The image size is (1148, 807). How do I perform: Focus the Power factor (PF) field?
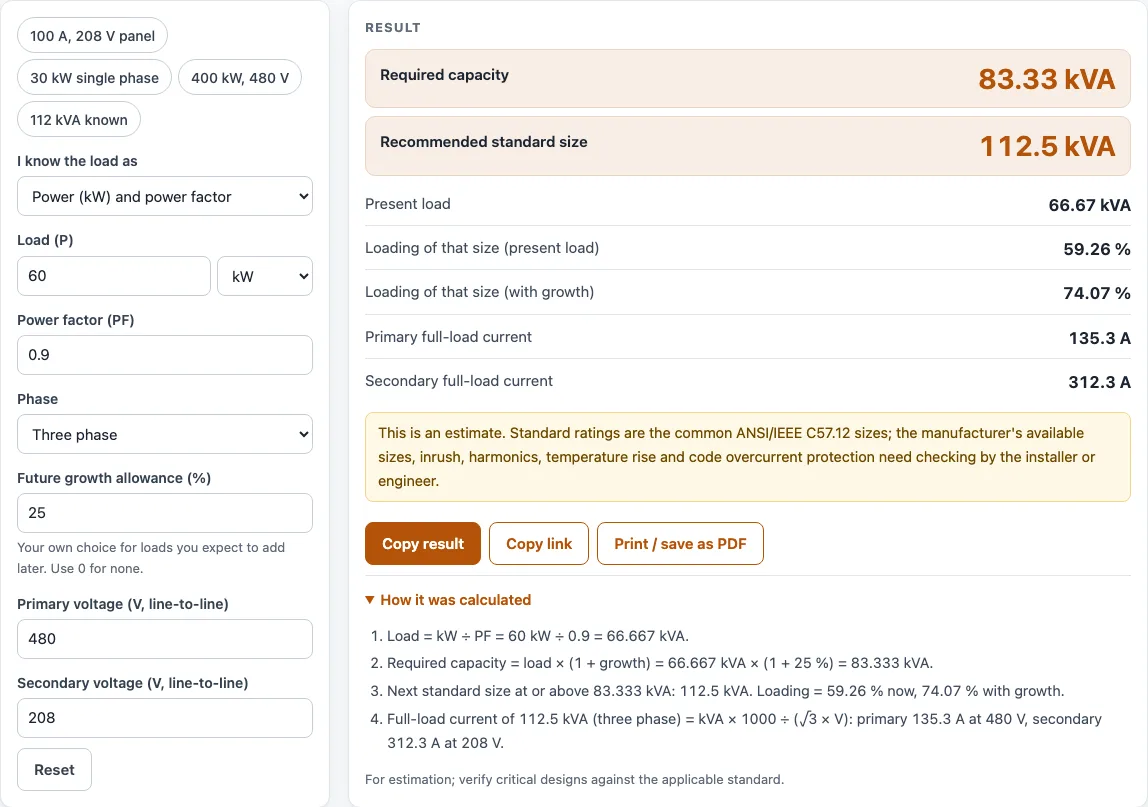tap(165, 355)
